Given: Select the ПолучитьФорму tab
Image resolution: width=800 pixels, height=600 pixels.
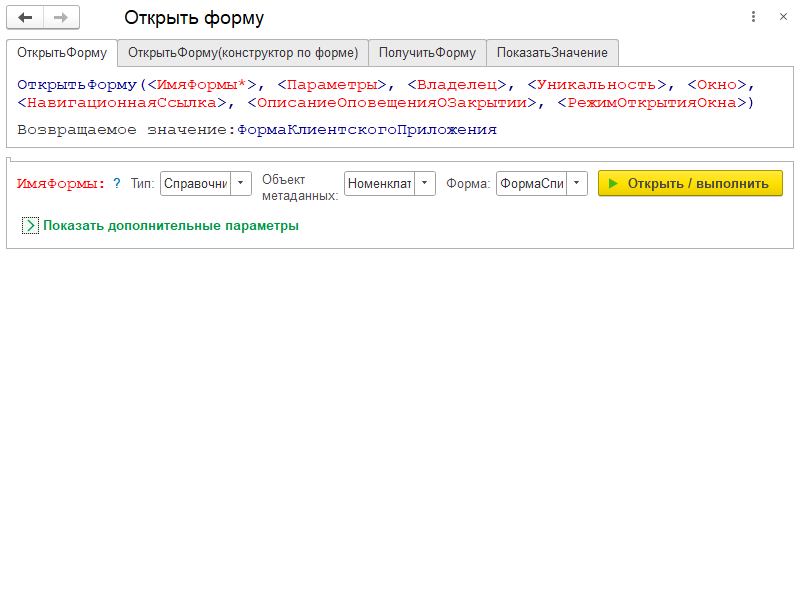Looking at the screenshot, I should pos(427,53).
